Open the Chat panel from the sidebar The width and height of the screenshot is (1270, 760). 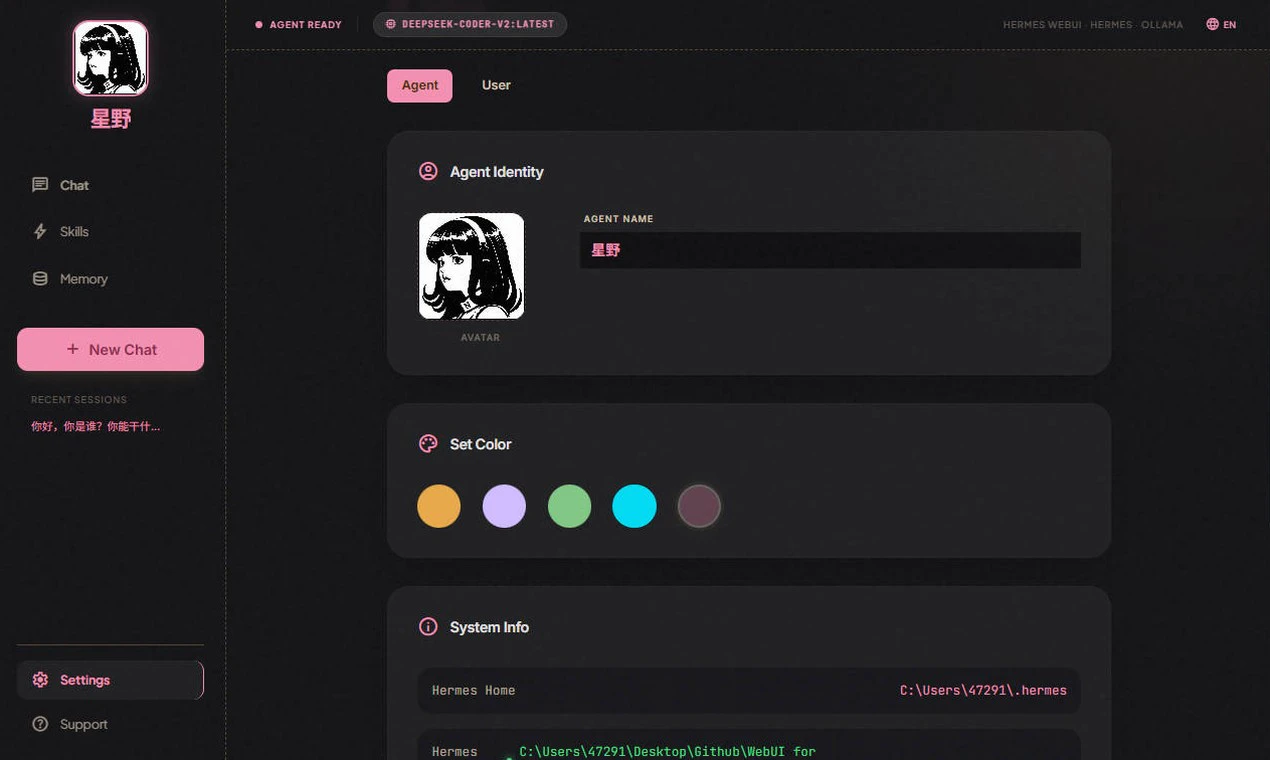pyautogui.click(x=71, y=185)
